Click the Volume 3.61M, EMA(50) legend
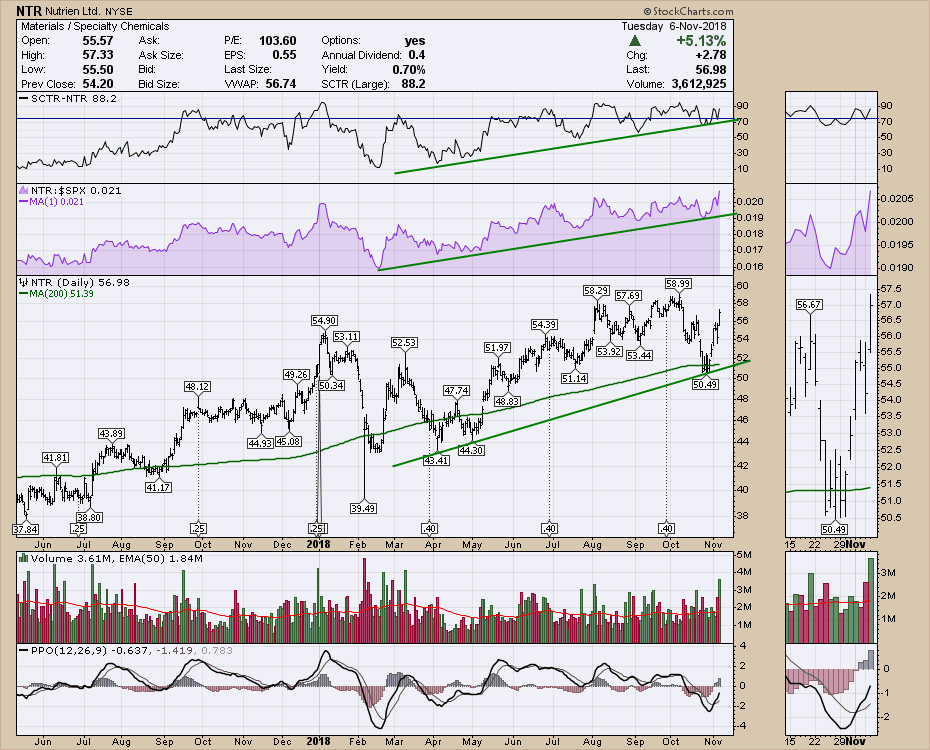 [117, 558]
